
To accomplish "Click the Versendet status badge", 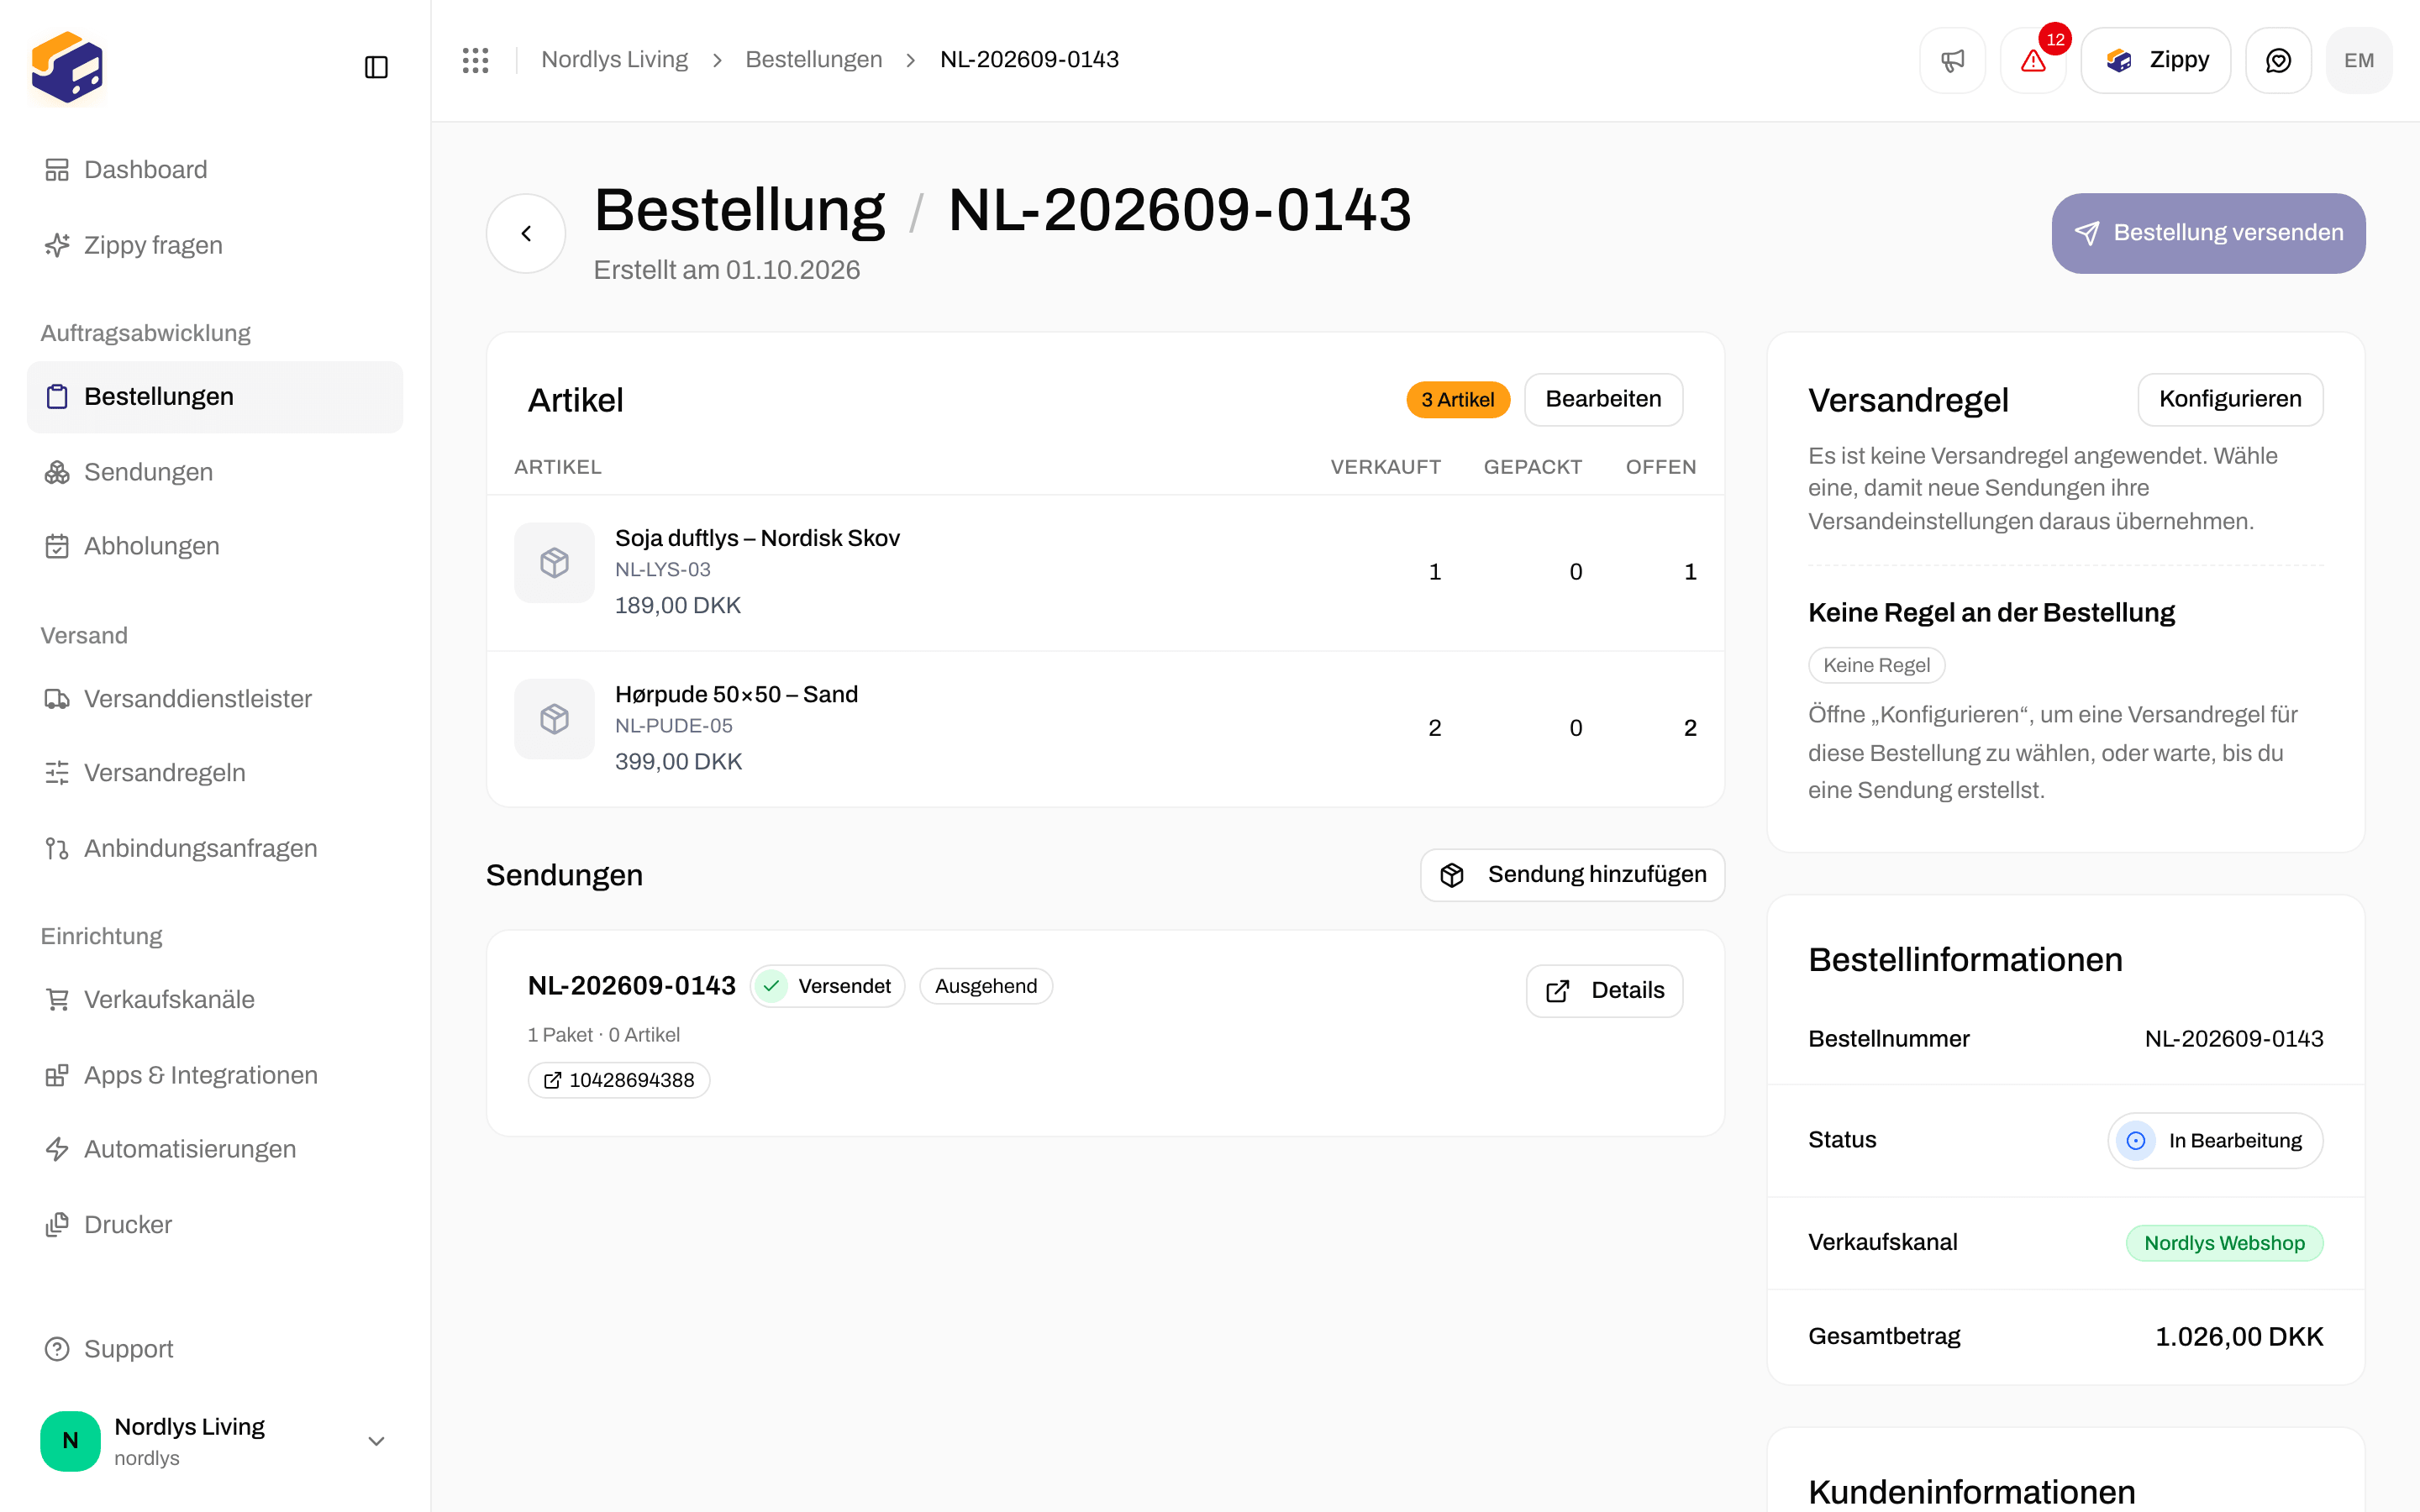I will [827, 986].
